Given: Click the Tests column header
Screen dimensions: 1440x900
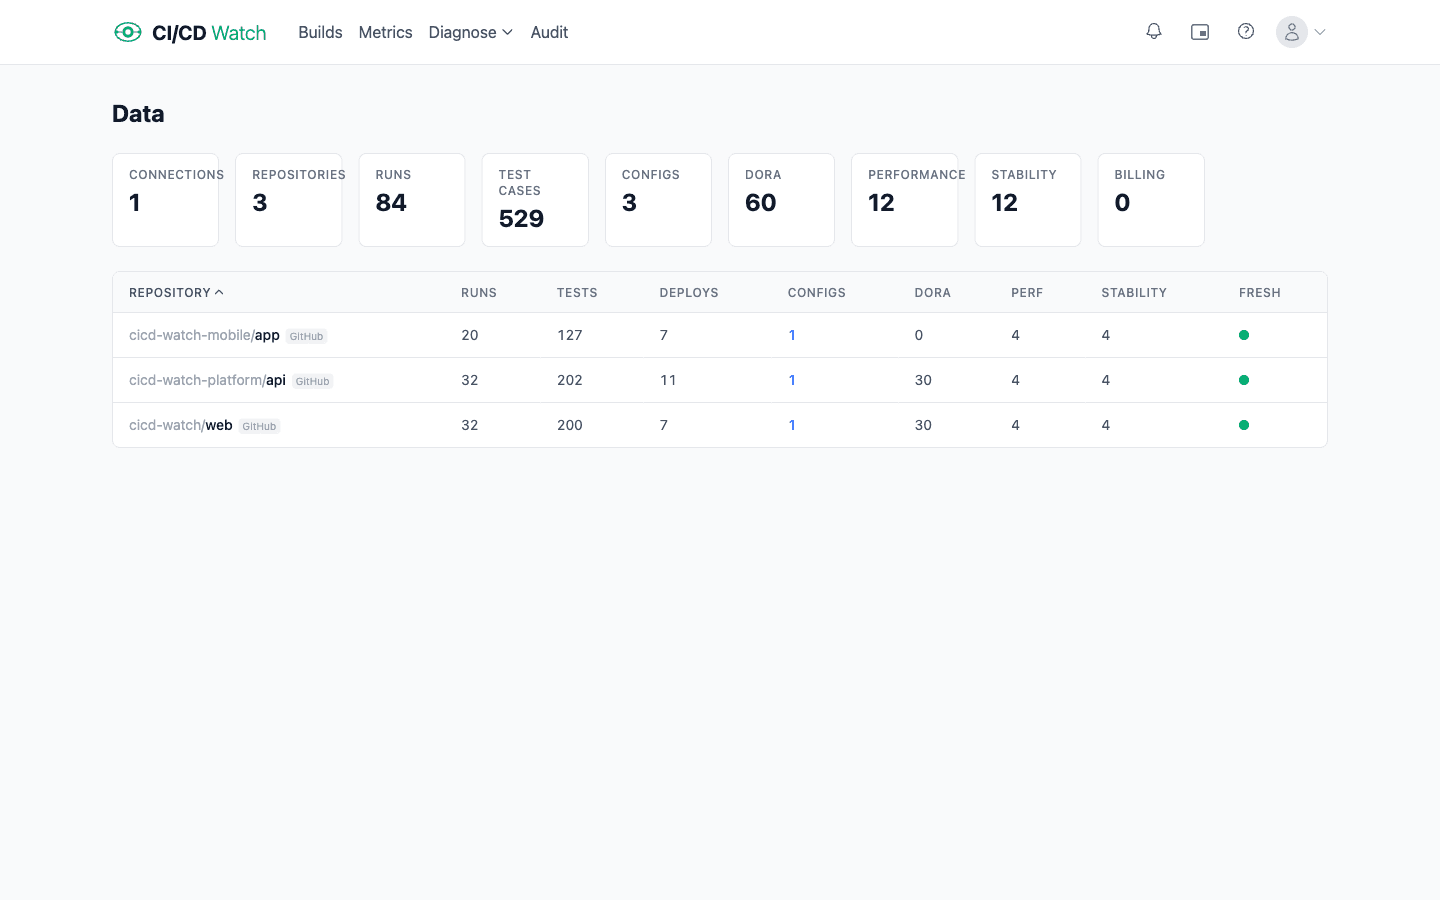Looking at the screenshot, I should point(577,293).
